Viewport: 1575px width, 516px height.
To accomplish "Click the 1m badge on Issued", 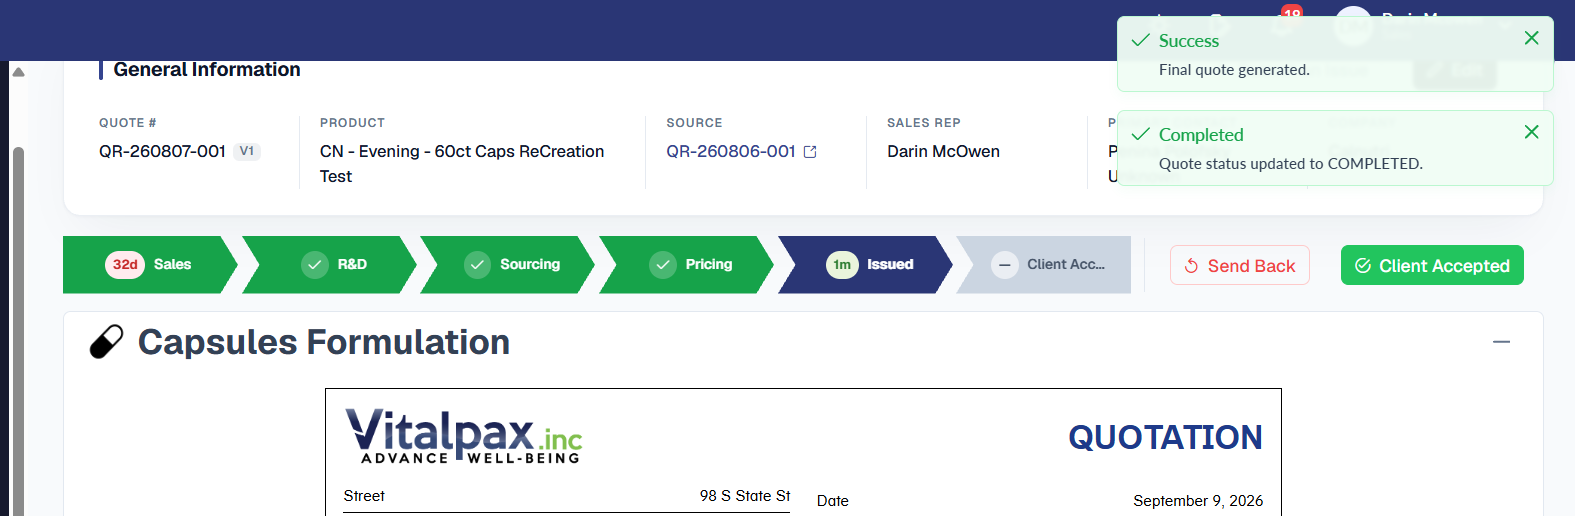I will (842, 265).
